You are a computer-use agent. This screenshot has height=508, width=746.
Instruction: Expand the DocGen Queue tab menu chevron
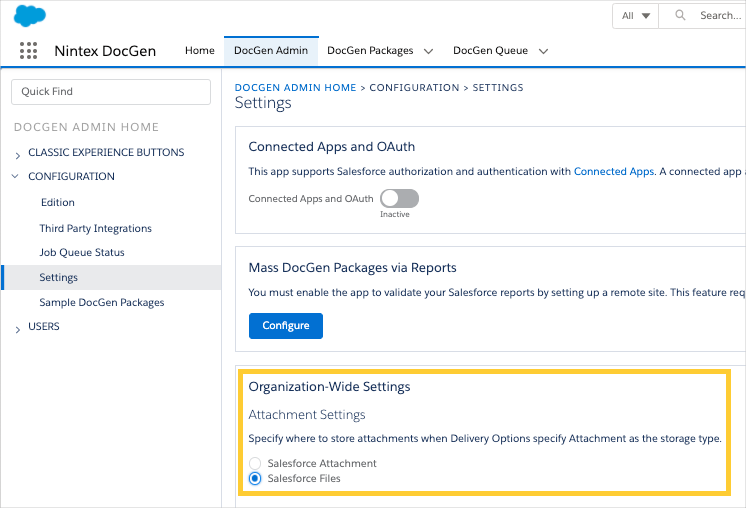pyautogui.click(x=544, y=51)
